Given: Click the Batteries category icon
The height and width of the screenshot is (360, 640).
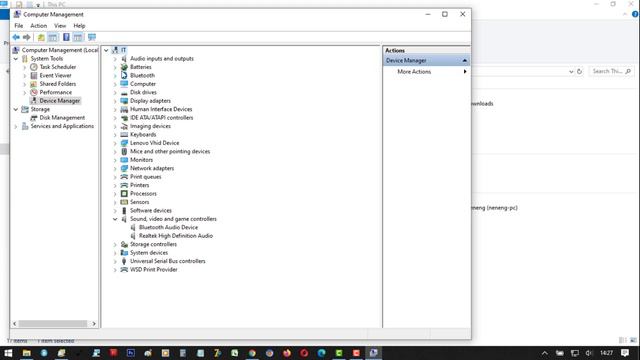Looking at the screenshot, I should [x=124, y=67].
